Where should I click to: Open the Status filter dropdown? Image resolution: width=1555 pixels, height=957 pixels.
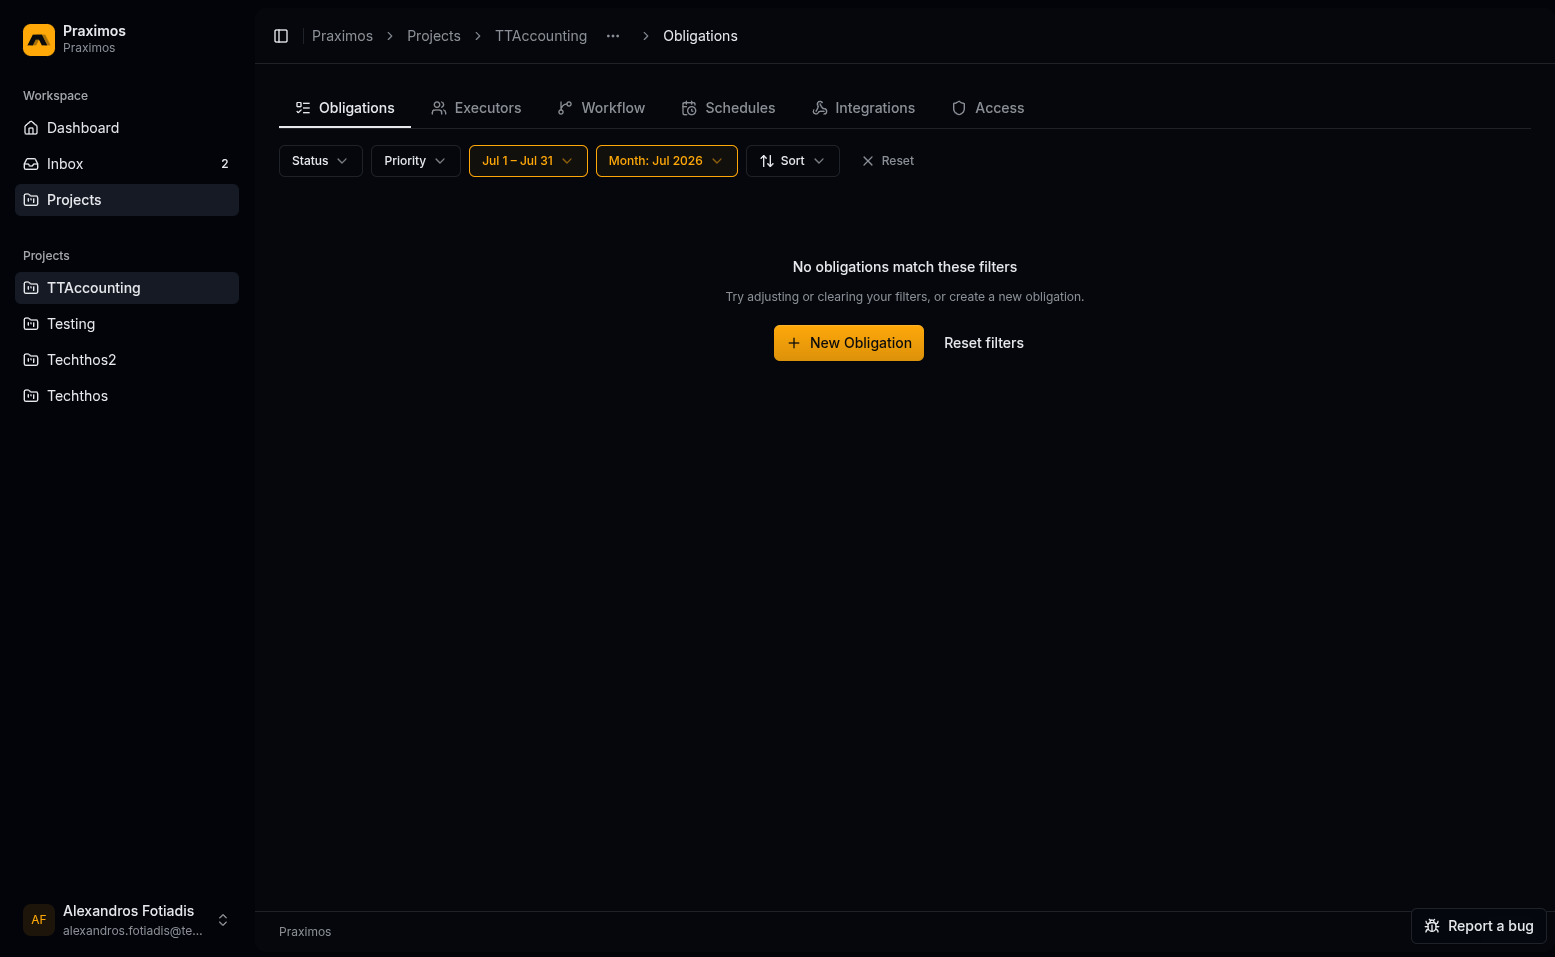click(x=321, y=161)
